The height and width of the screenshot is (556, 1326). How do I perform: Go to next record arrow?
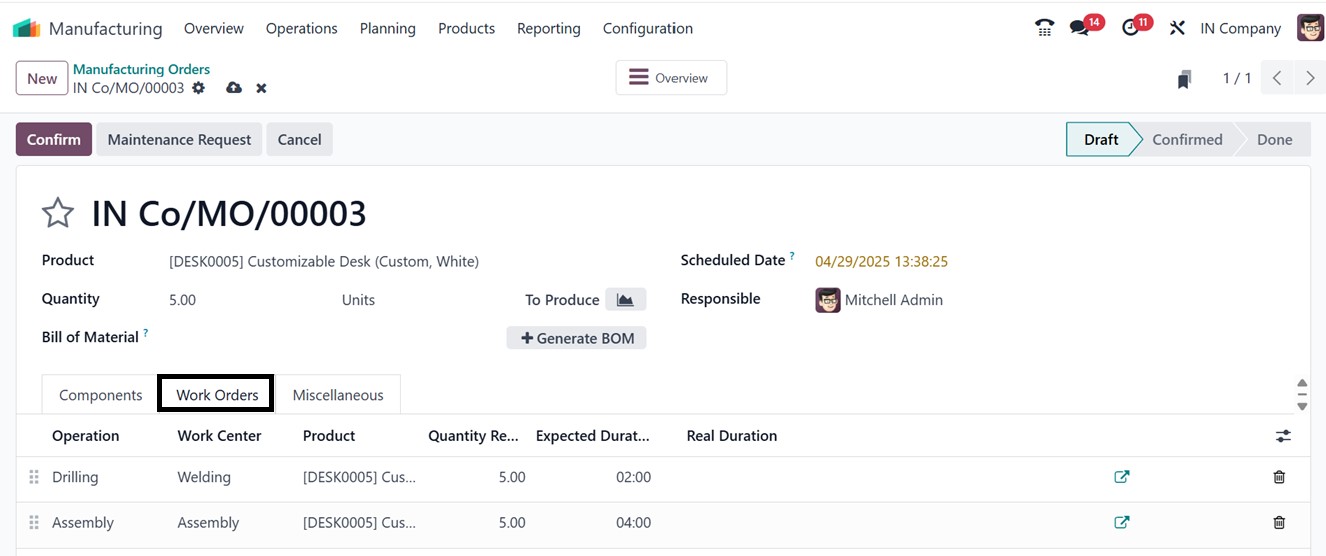pyautogui.click(x=1310, y=78)
